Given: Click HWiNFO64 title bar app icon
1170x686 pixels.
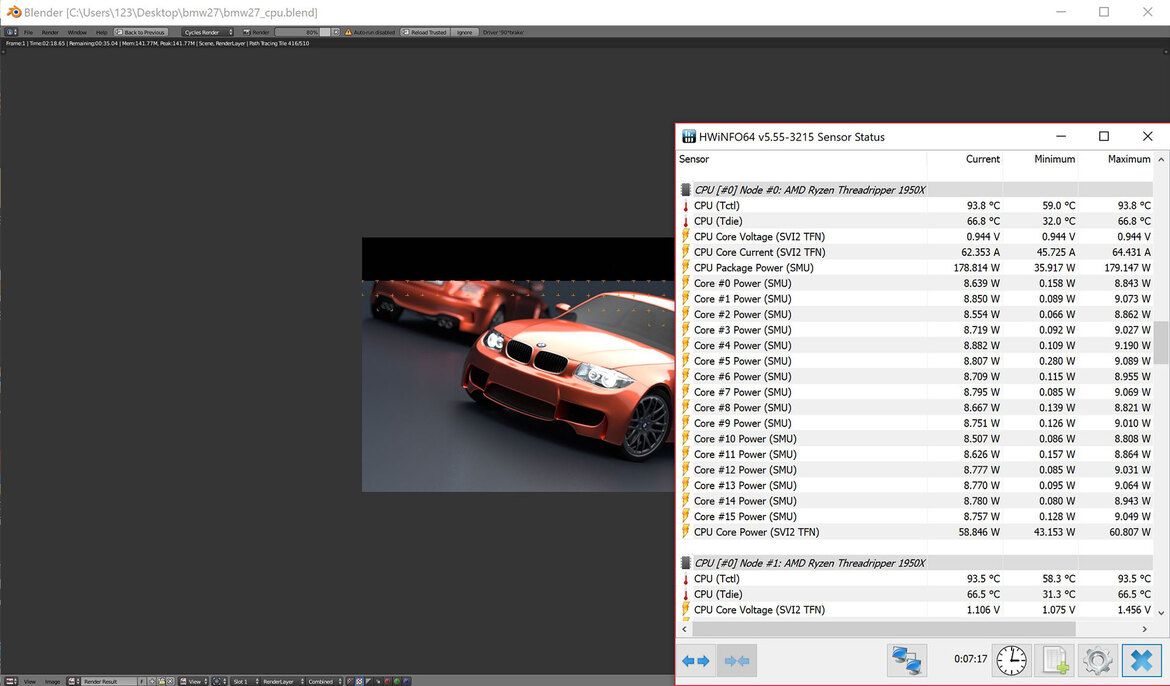Looking at the screenshot, I should tap(688, 137).
